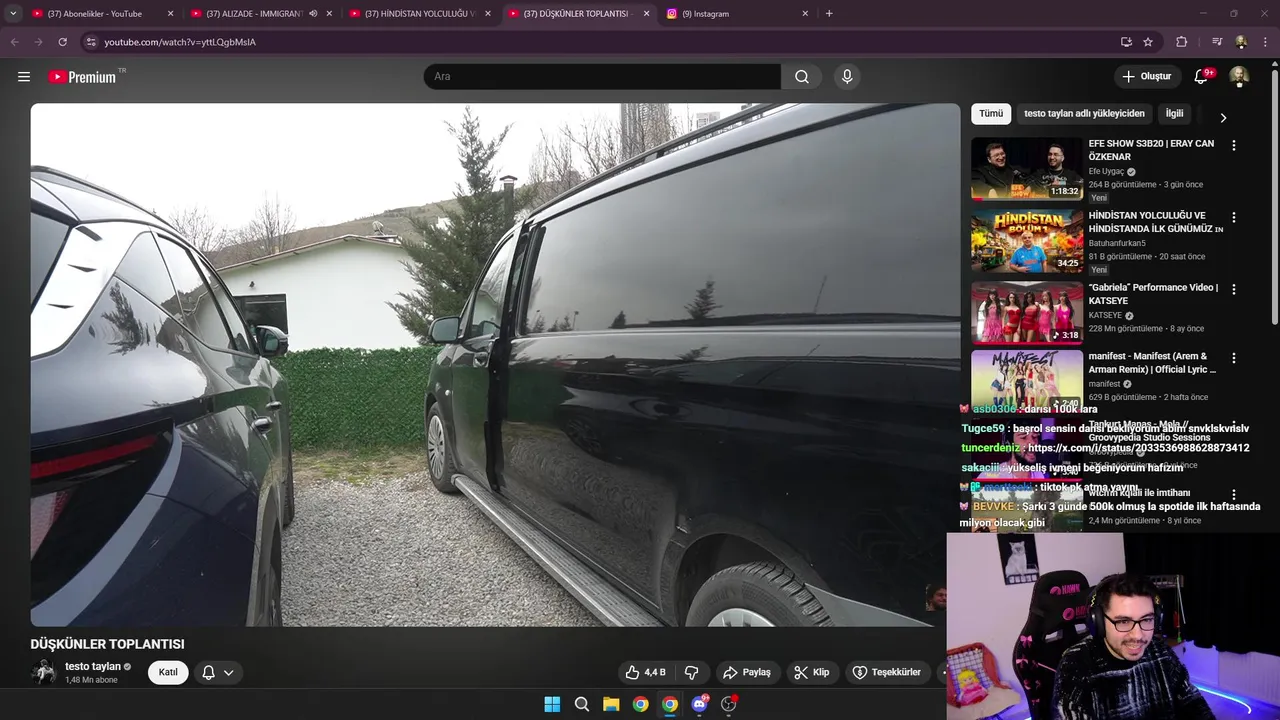Screen dimensions: 1280x720
Task: Open Chrome media controls icon
Action: tap(1217, 42)
